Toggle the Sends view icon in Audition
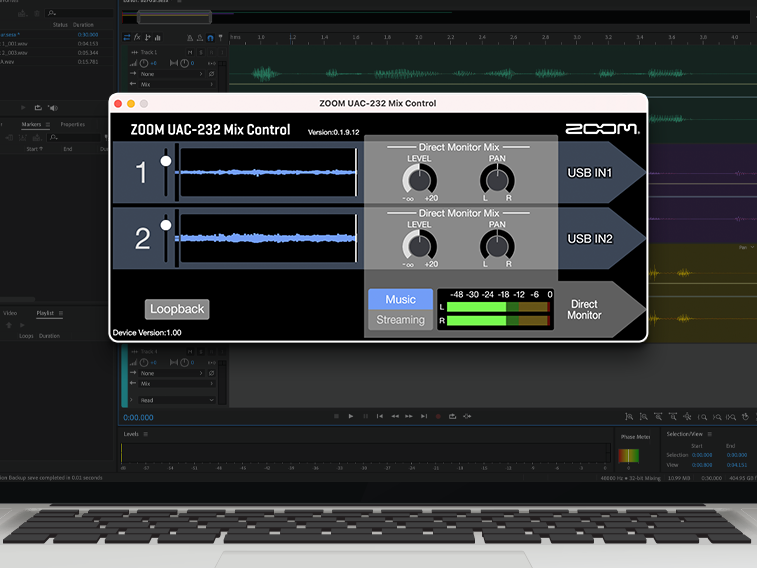 coord(147,38)
